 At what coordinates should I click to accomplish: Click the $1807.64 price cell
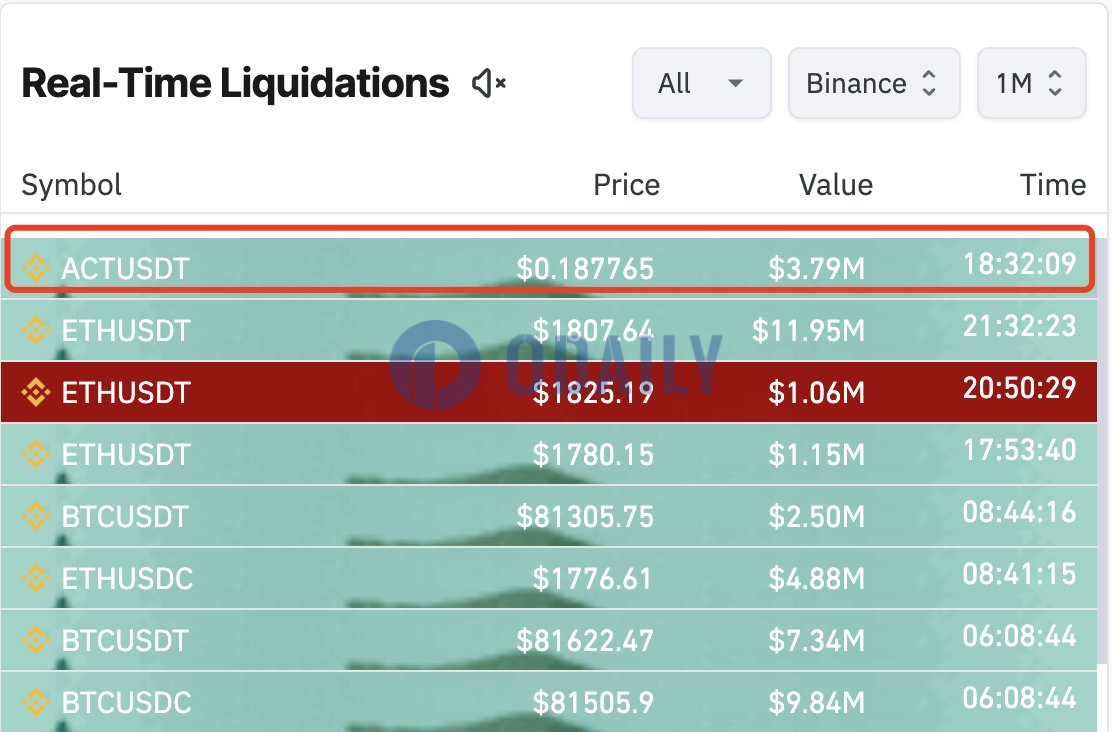(x=593, y=331)
